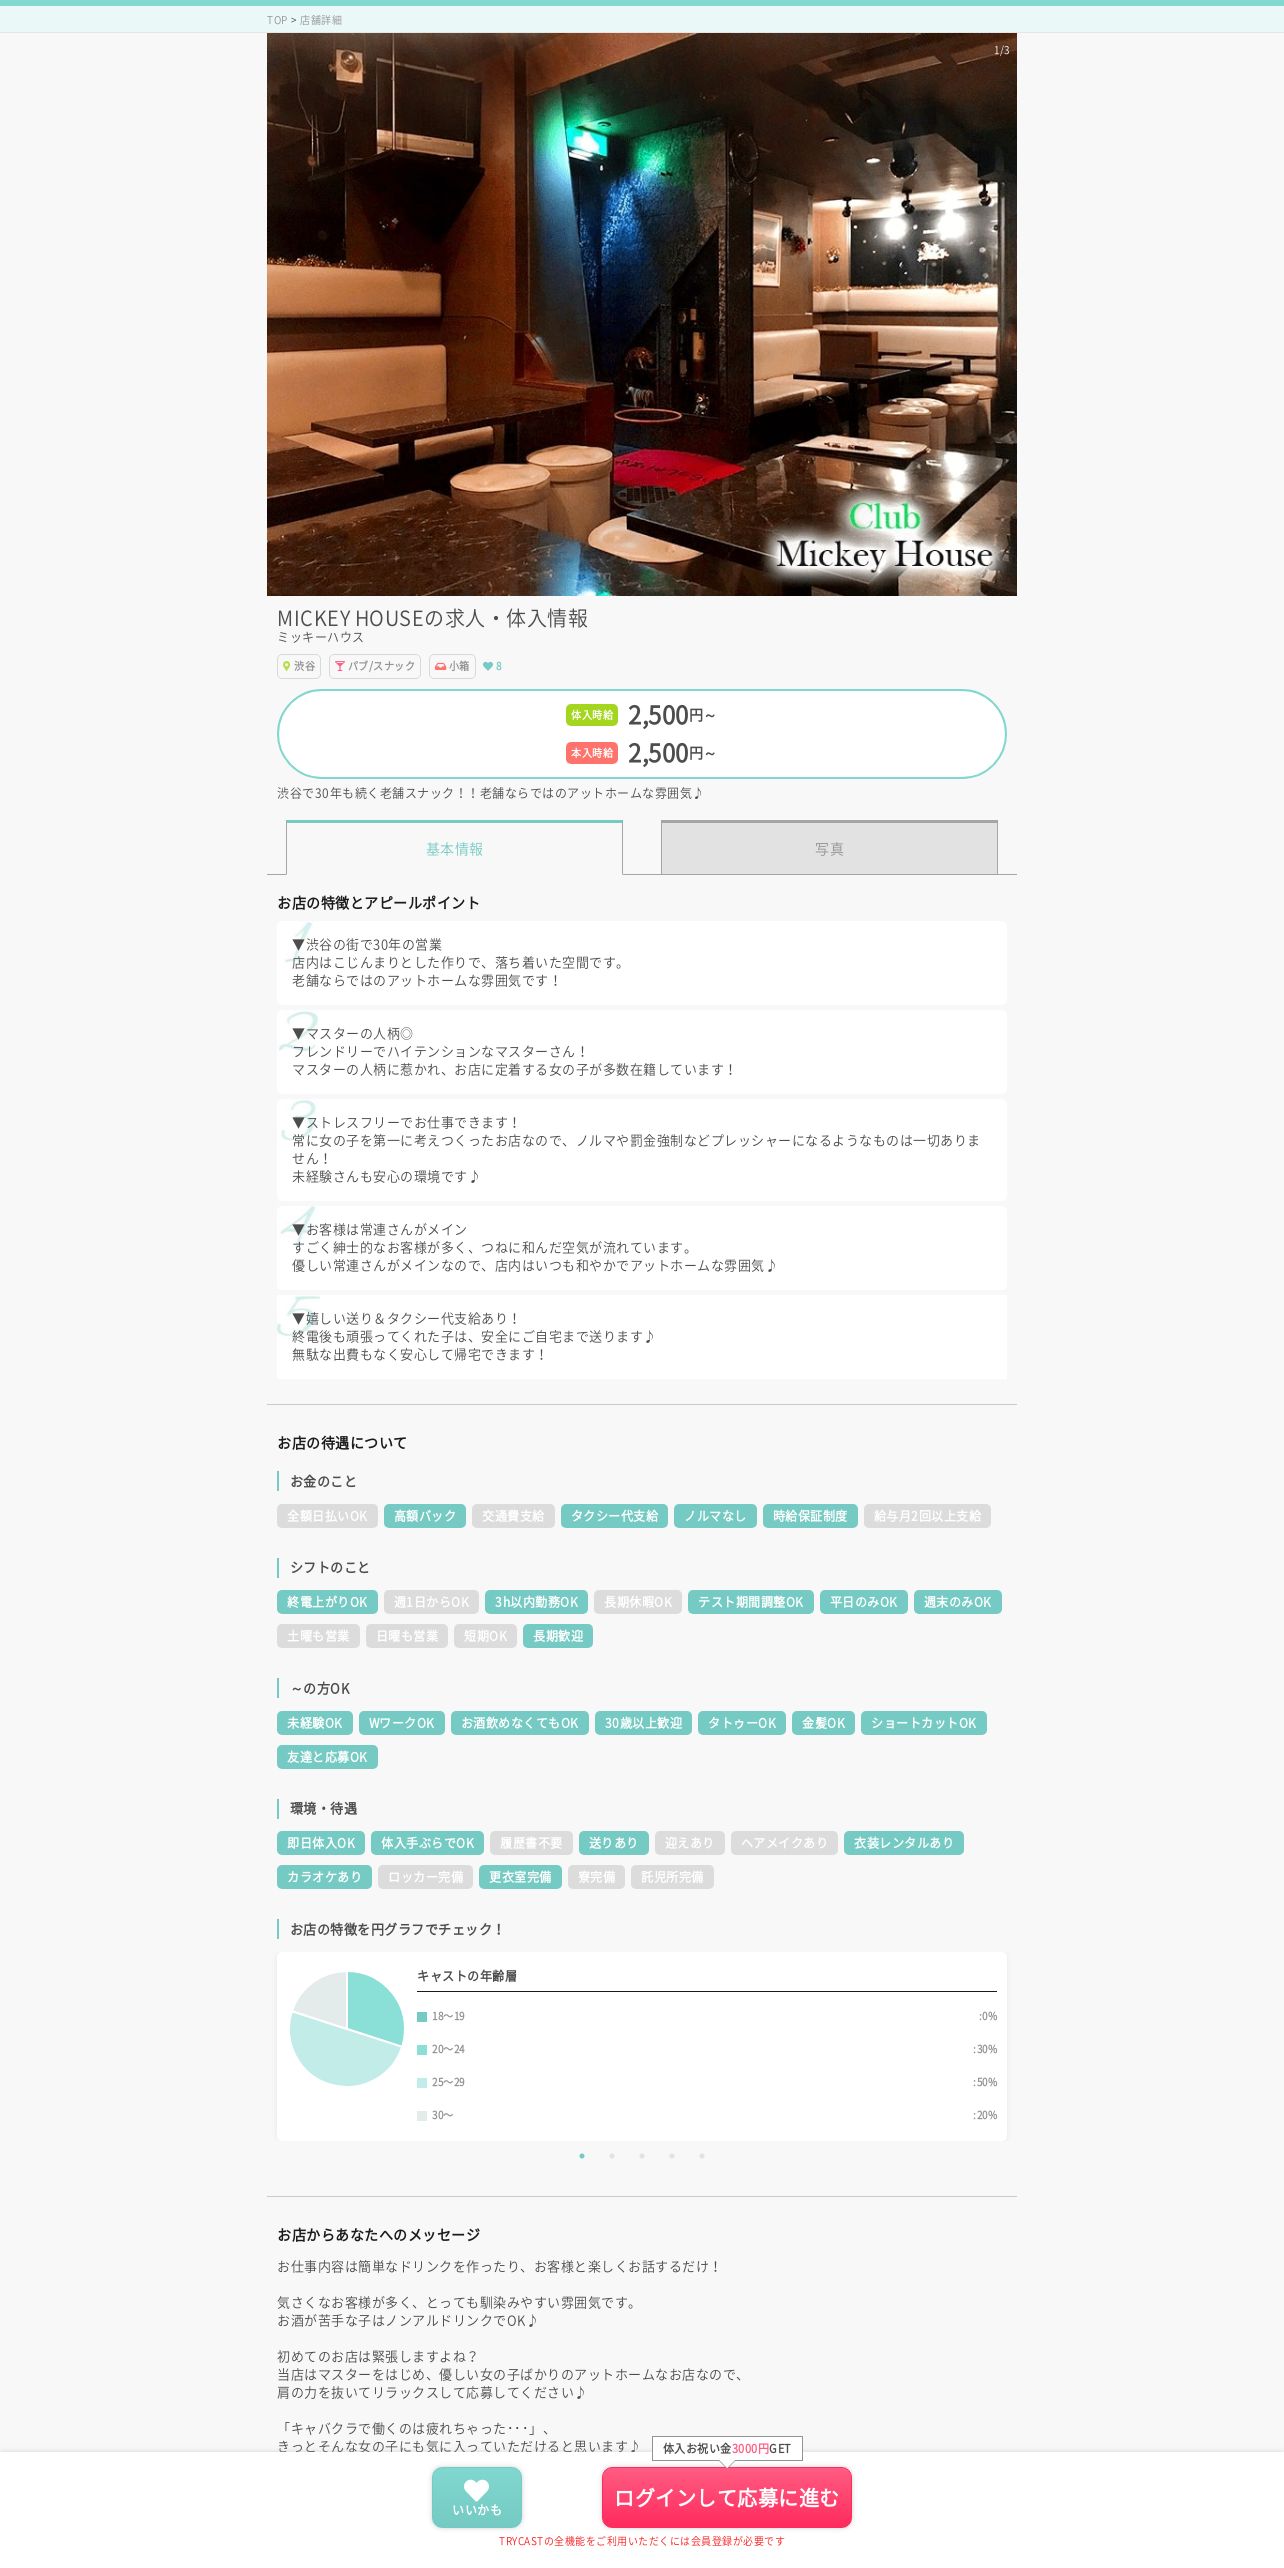
Task: Click the 衣装レンタルあり tag
Action: coord(904,1843)
